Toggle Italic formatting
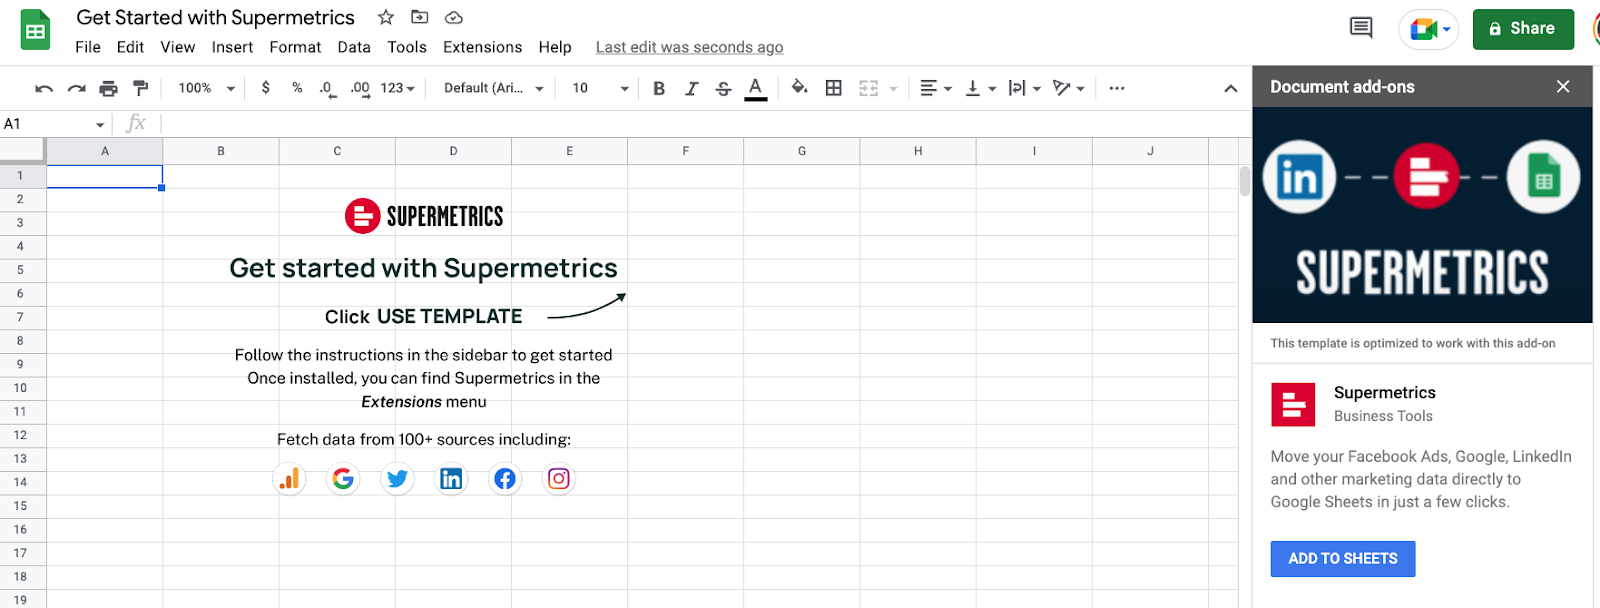This screenshot has height=608, width=1600. [x=691, y=88]
